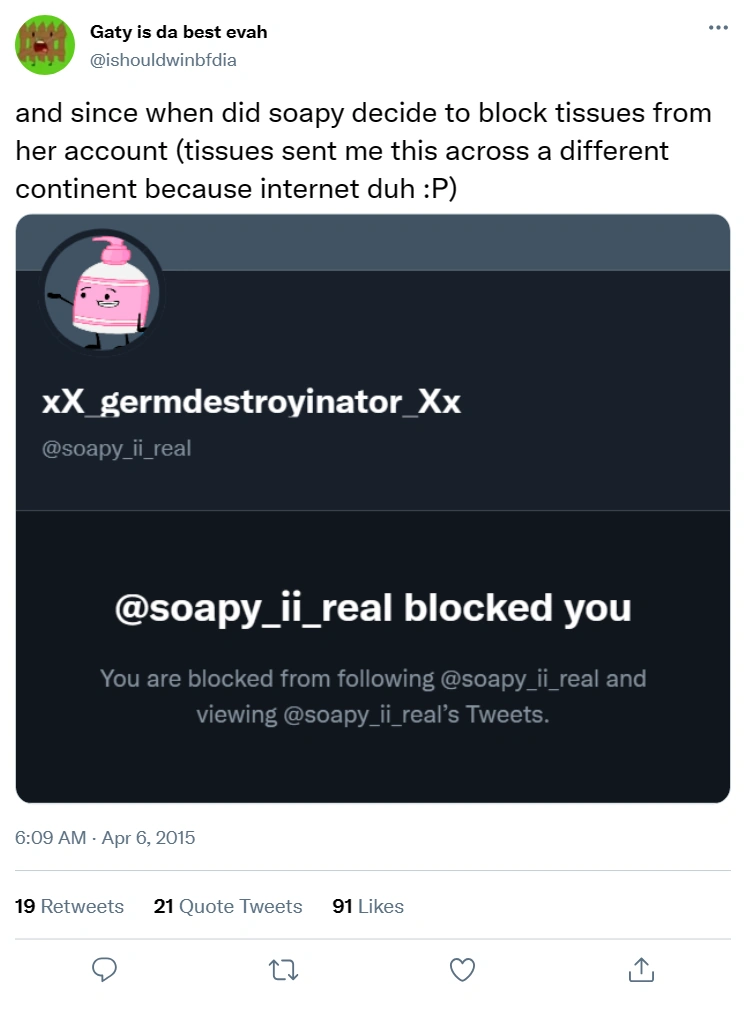This screenshot has height=1015, width=746.
Task: Open the "Gaty is da best evah" profile name
Action: (x=178, y=32)
